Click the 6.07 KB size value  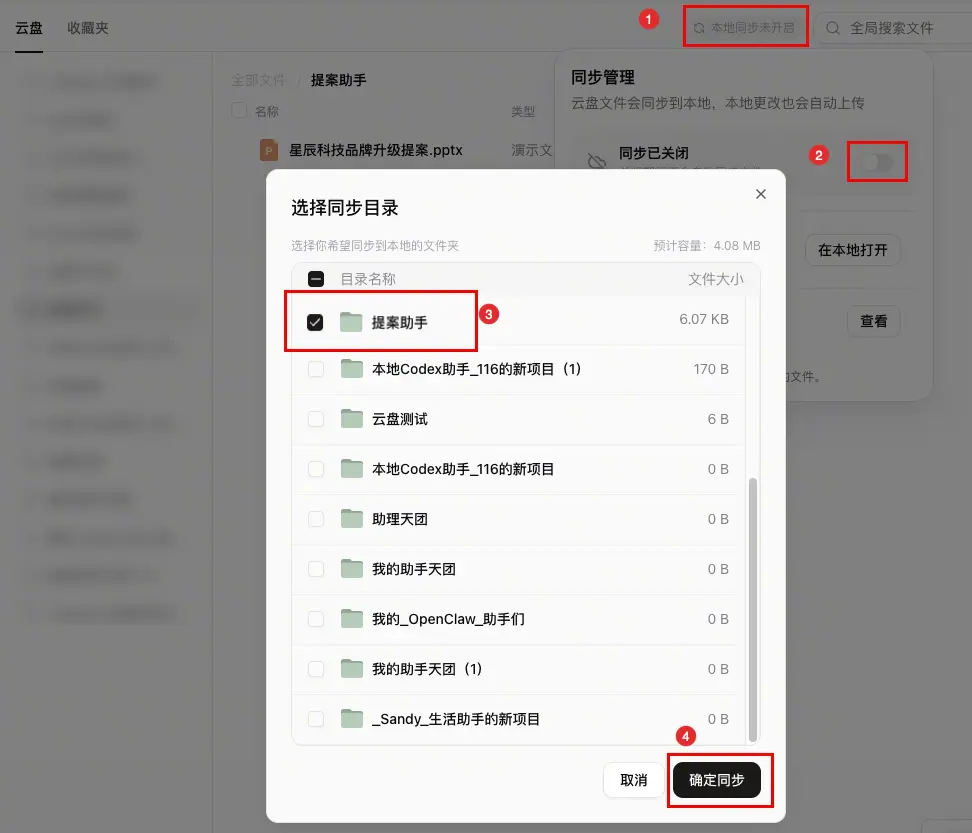(704, 319)
